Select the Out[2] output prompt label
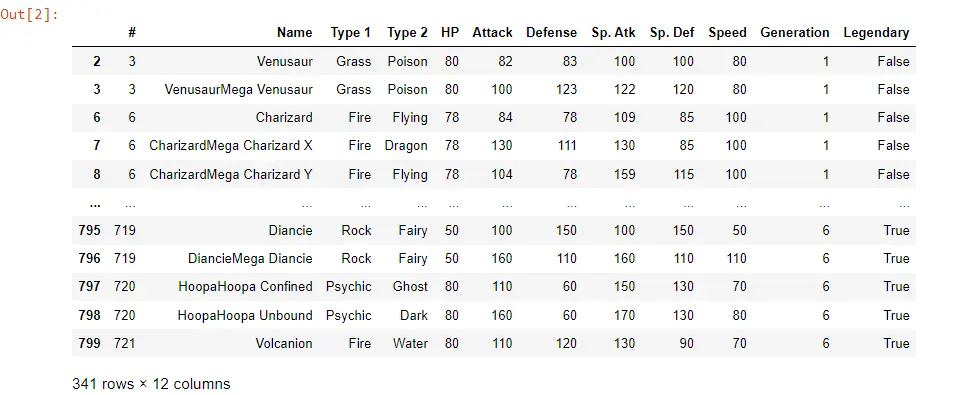The image size is (961, 395). pyautogui.click(x=29, y=15)
